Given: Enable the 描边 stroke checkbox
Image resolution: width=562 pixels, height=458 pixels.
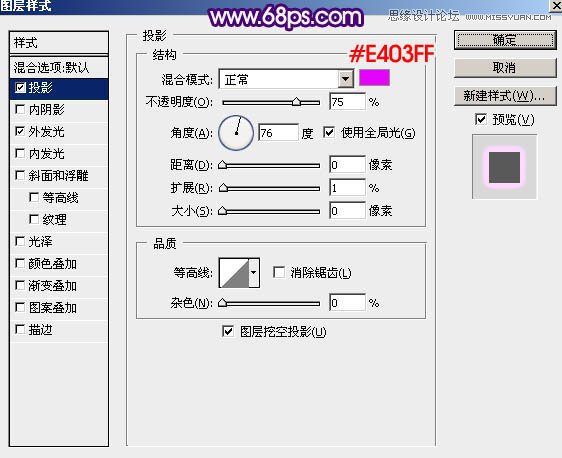Looking at the screenshot, I should pyautogui.click(x=20, y=329).
